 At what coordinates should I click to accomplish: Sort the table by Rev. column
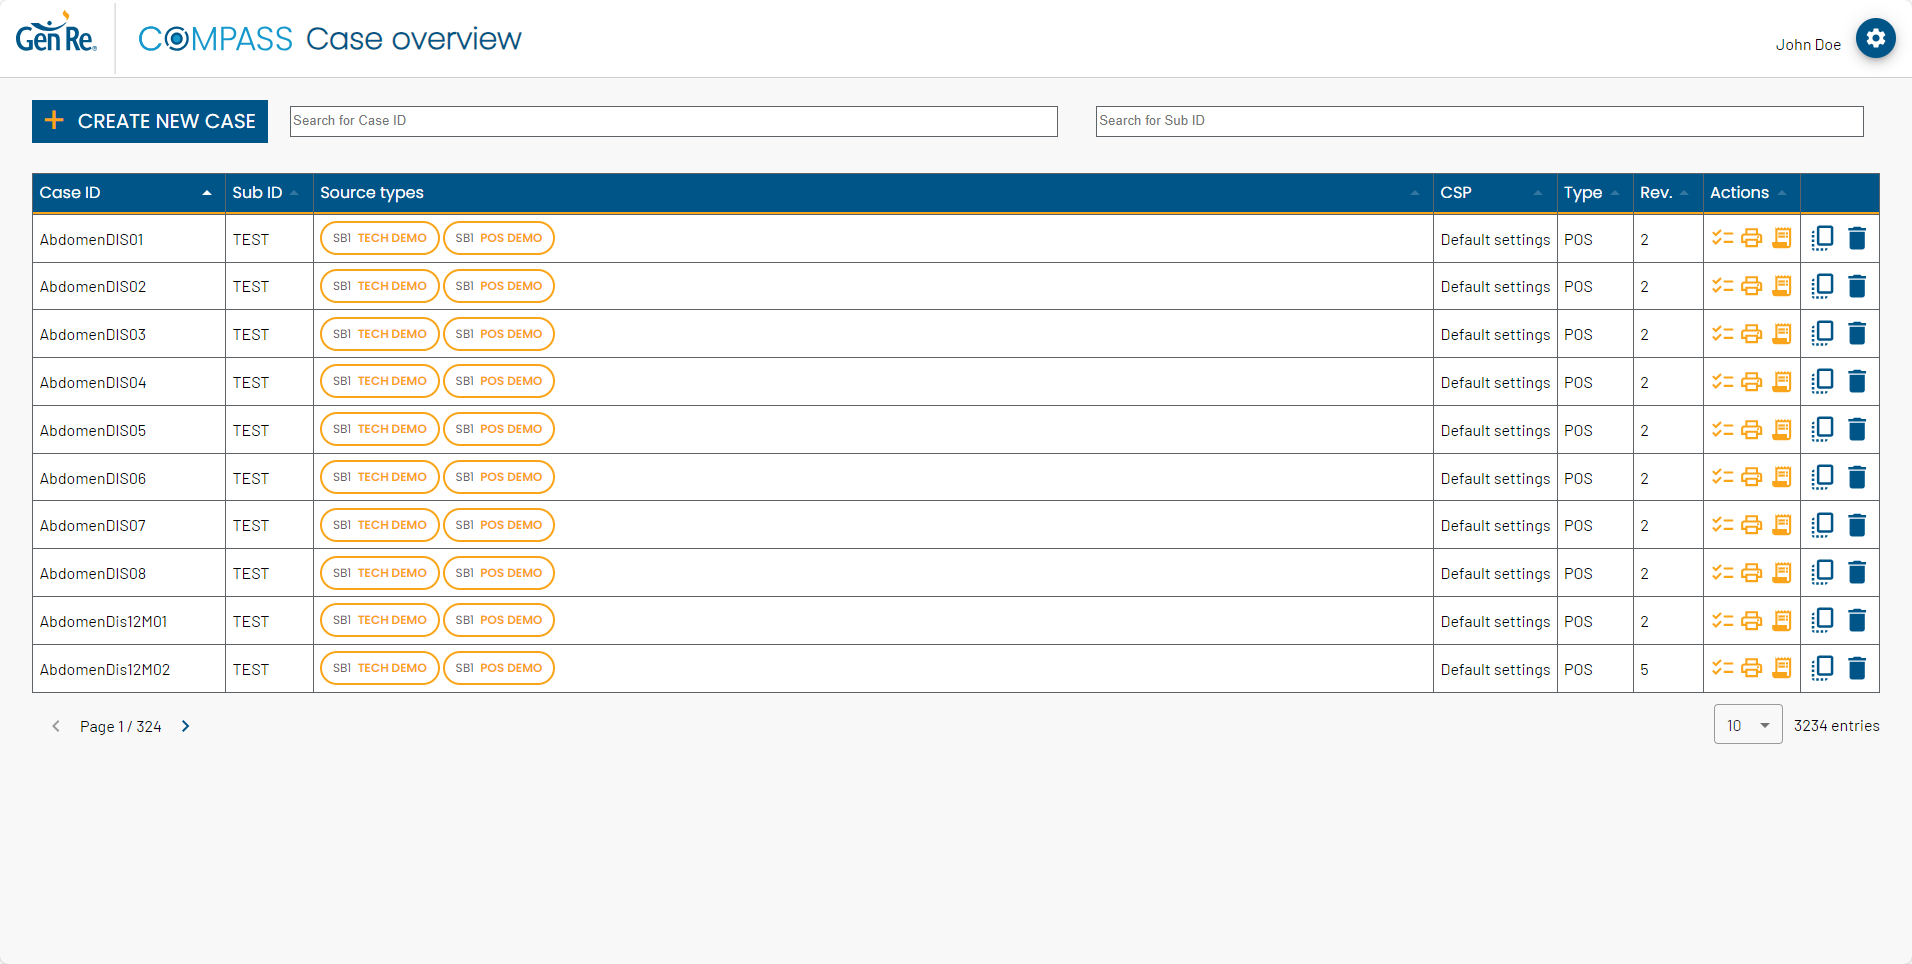click(1667, 192)
